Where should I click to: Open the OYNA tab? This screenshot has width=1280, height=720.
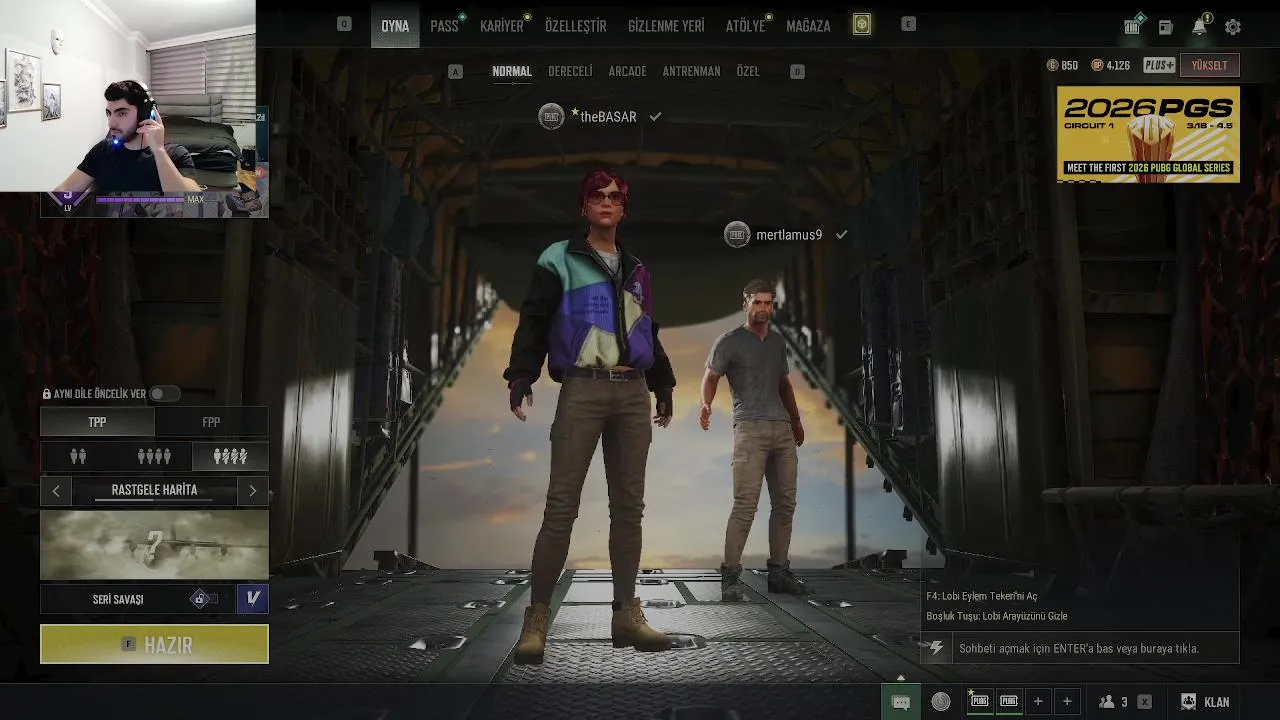pyautogui.click(x=395, y=26)
